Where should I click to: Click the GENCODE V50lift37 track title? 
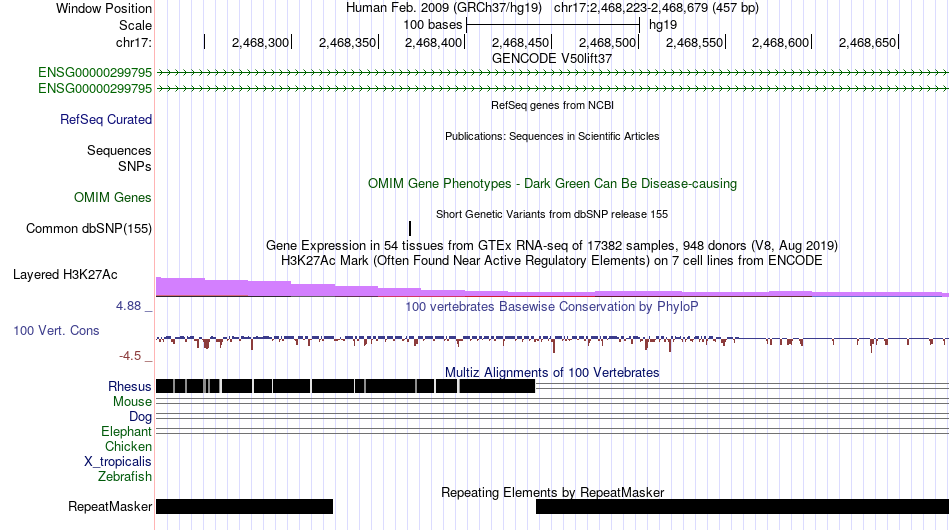(552, 59)
